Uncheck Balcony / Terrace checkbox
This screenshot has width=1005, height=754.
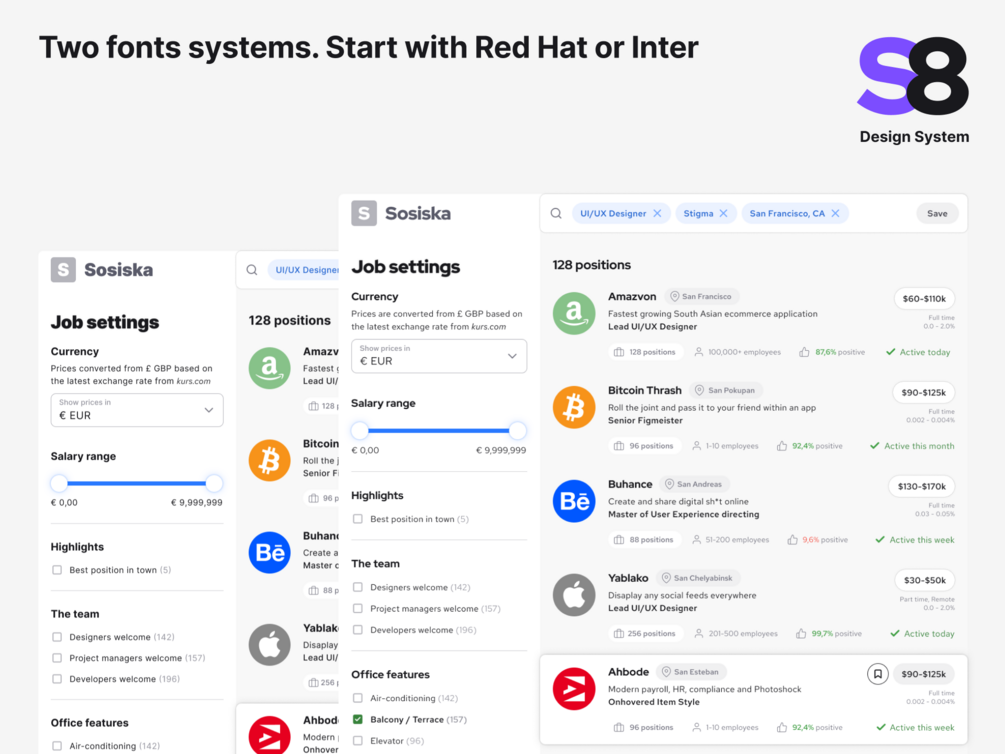(x=358, y=719)
